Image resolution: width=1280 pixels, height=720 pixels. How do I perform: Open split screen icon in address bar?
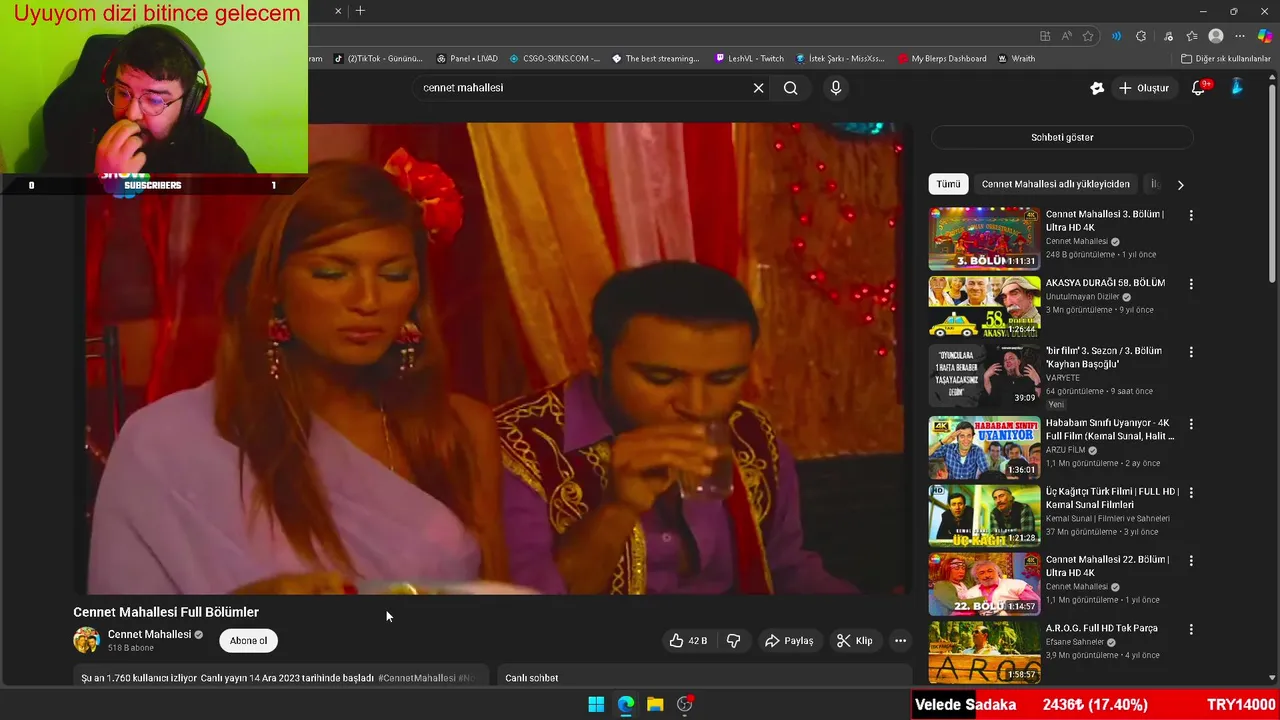pos(1045,36)
